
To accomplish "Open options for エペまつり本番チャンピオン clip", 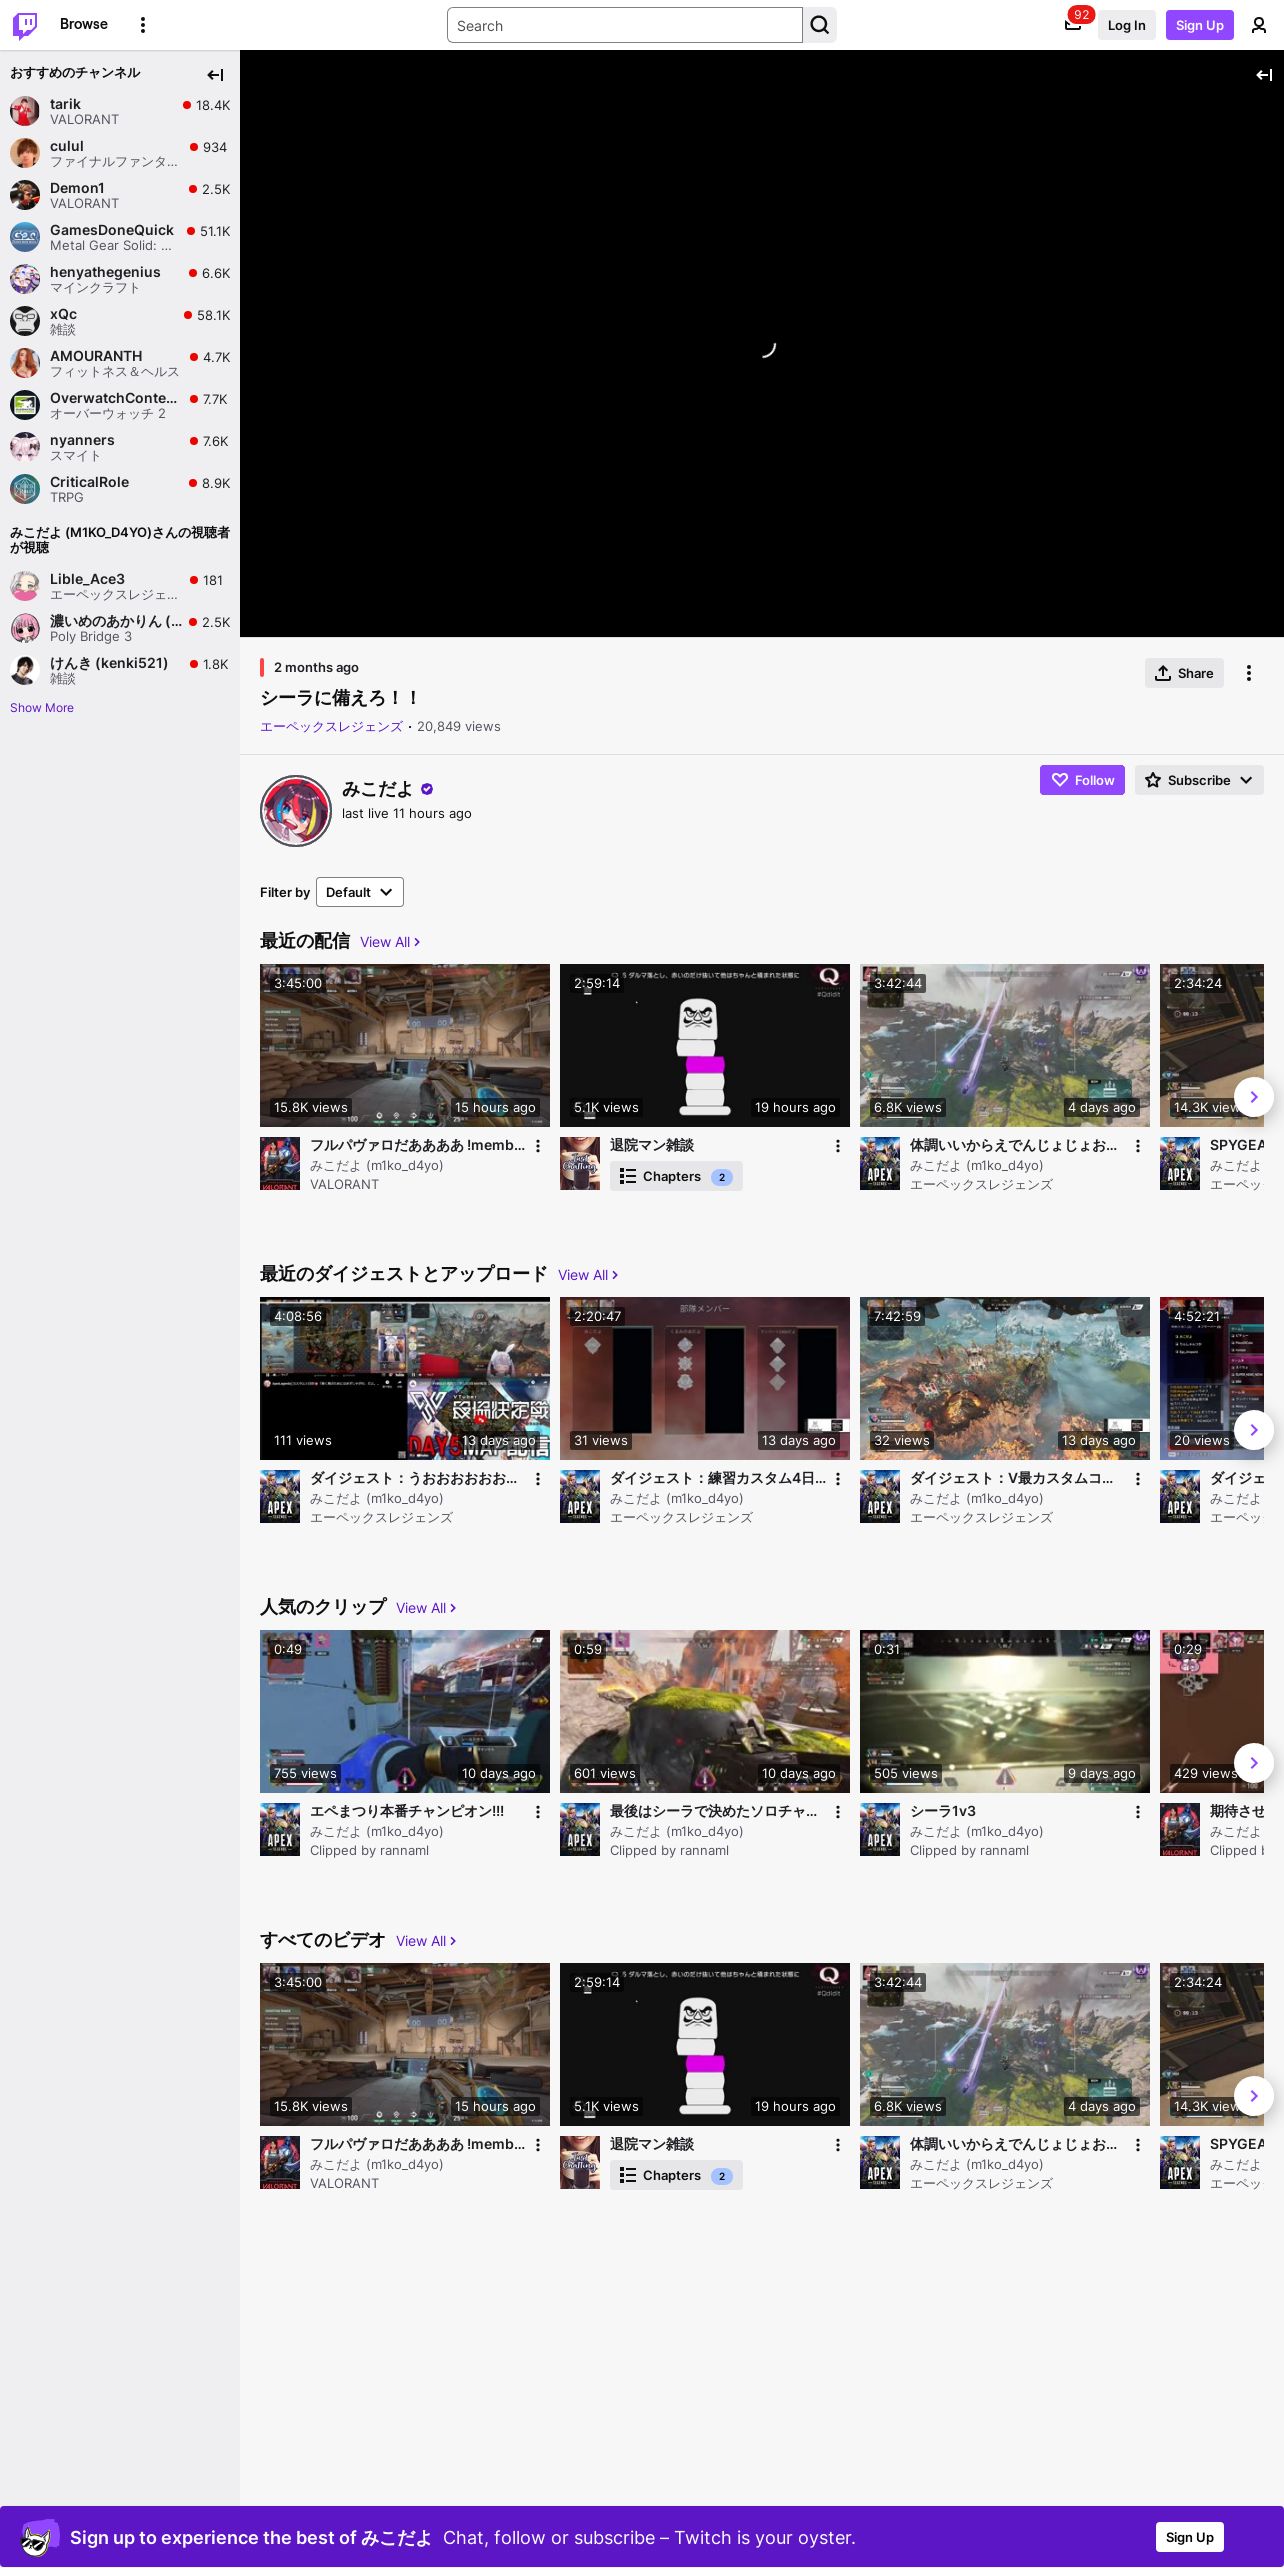I will tap(538, 1812).
